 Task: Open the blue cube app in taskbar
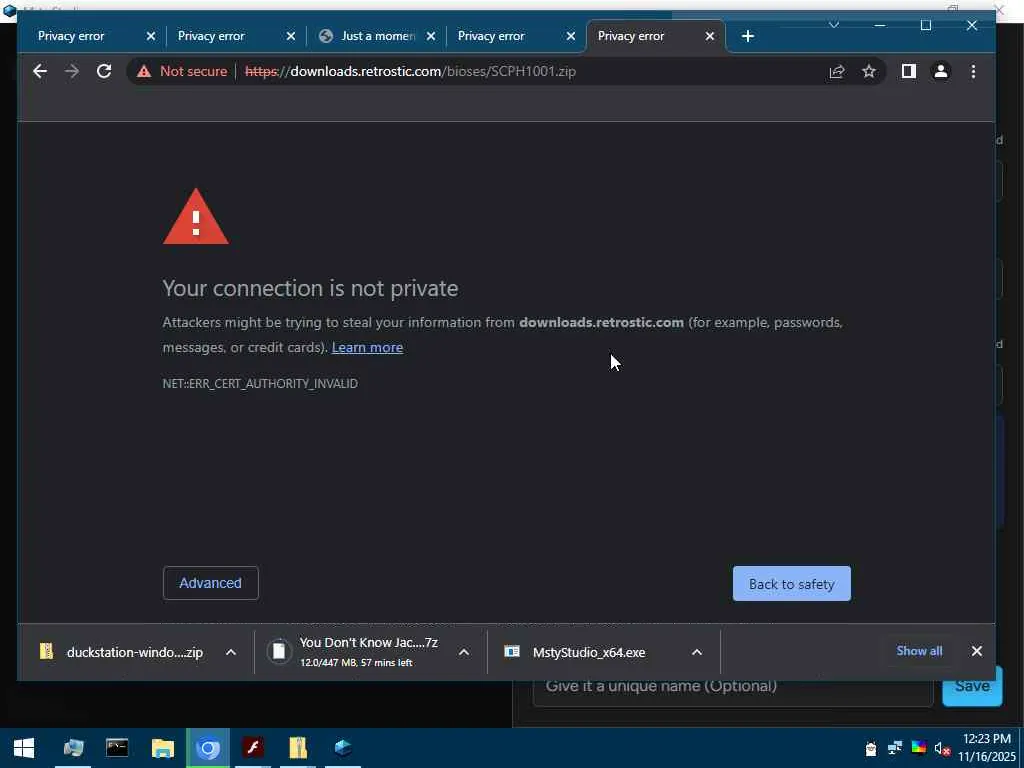click(343, 748)
